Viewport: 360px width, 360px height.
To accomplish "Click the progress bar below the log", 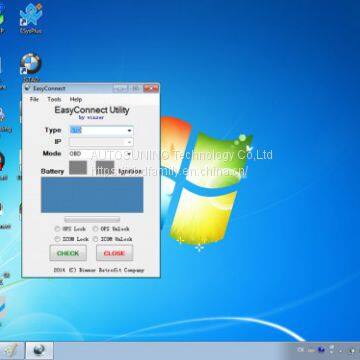I will click(x=92, y=219).
